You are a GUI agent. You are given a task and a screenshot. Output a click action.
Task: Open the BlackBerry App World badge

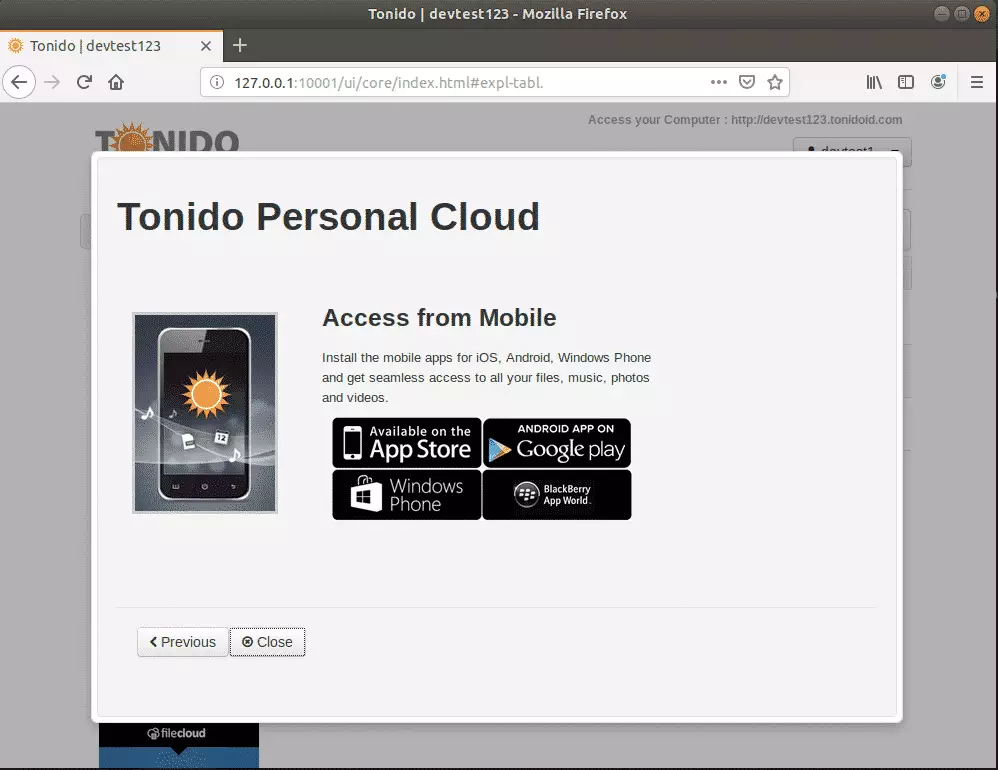[x=557, y=495]
